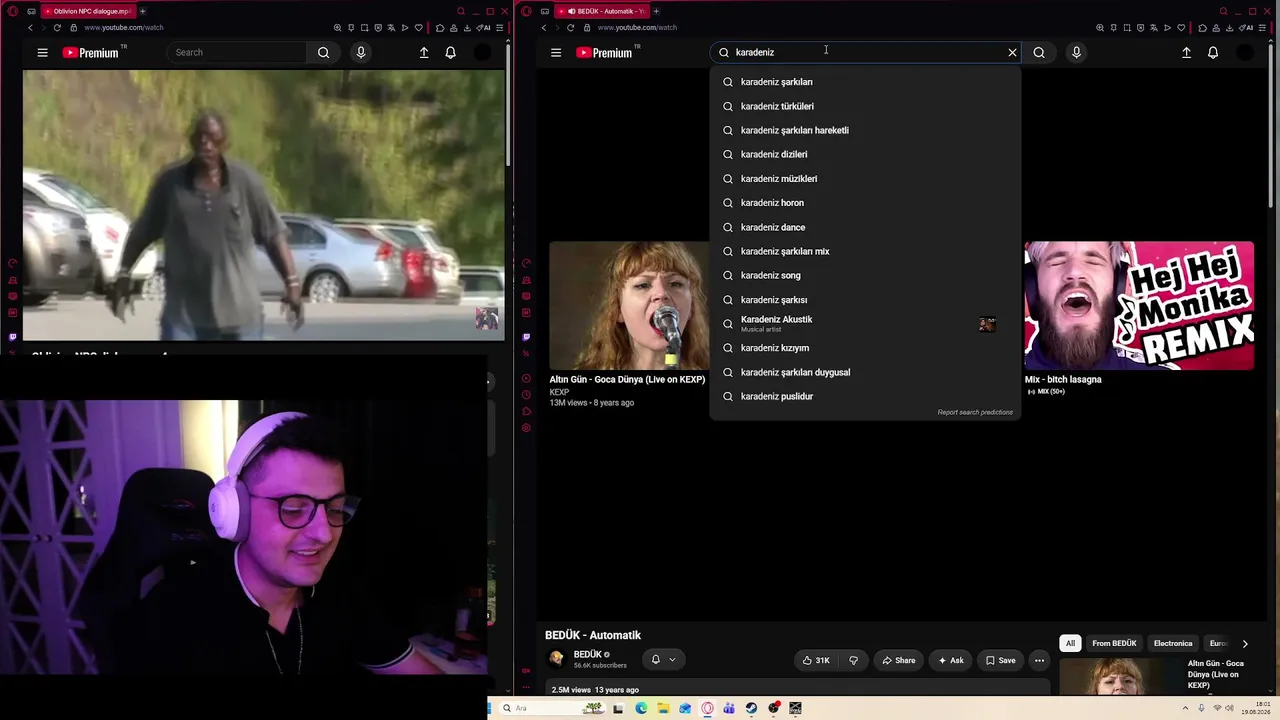This screenshot has height=720, width=1280.
Task: Open the BEDÜK channel name link
Action: (x=587, y=654)
